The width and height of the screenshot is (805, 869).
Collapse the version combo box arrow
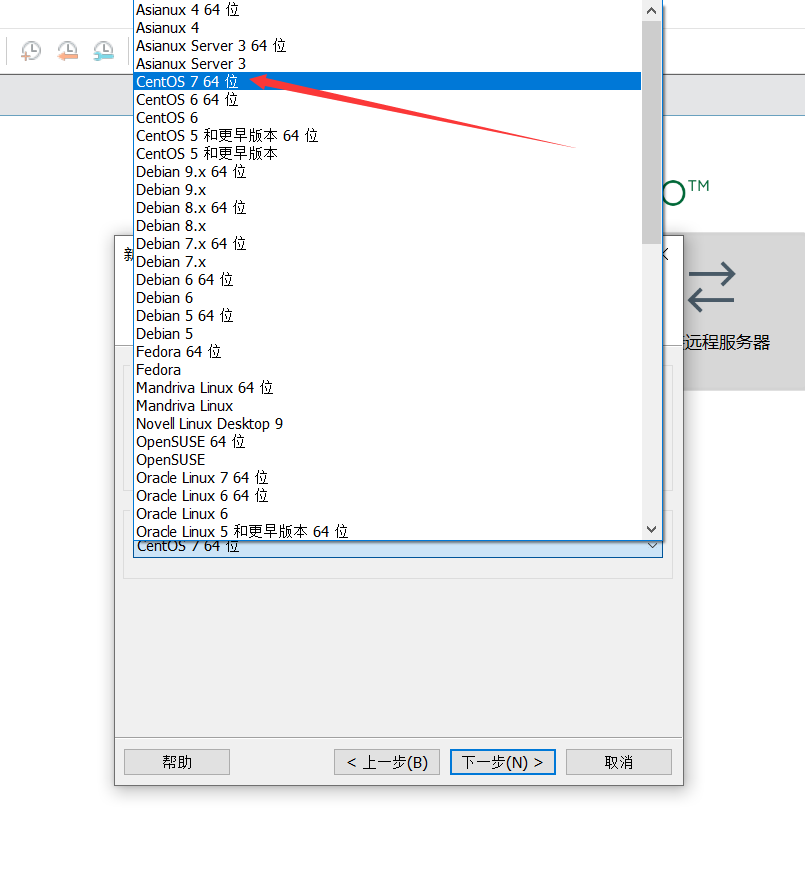coord(653,546)
